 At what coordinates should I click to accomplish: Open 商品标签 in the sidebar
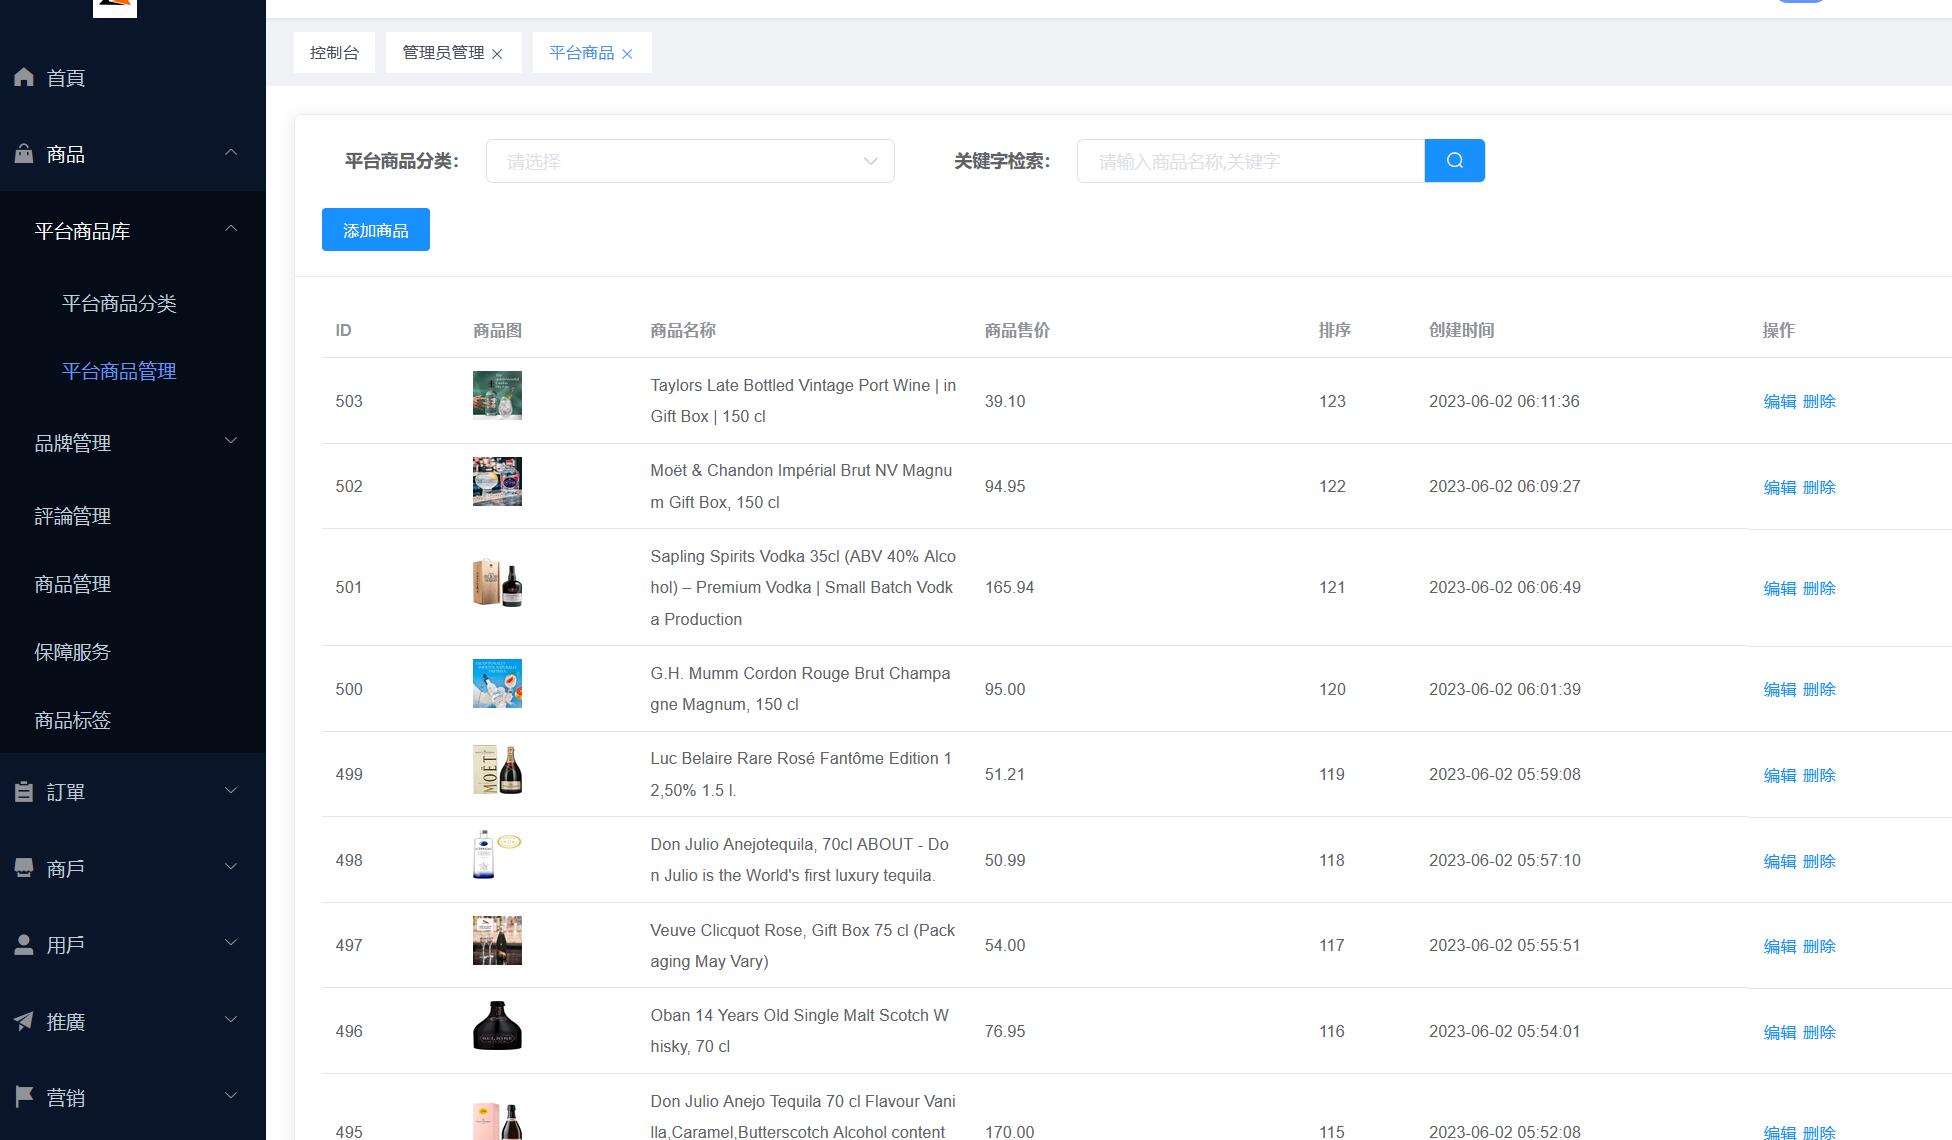coord(72,720)
